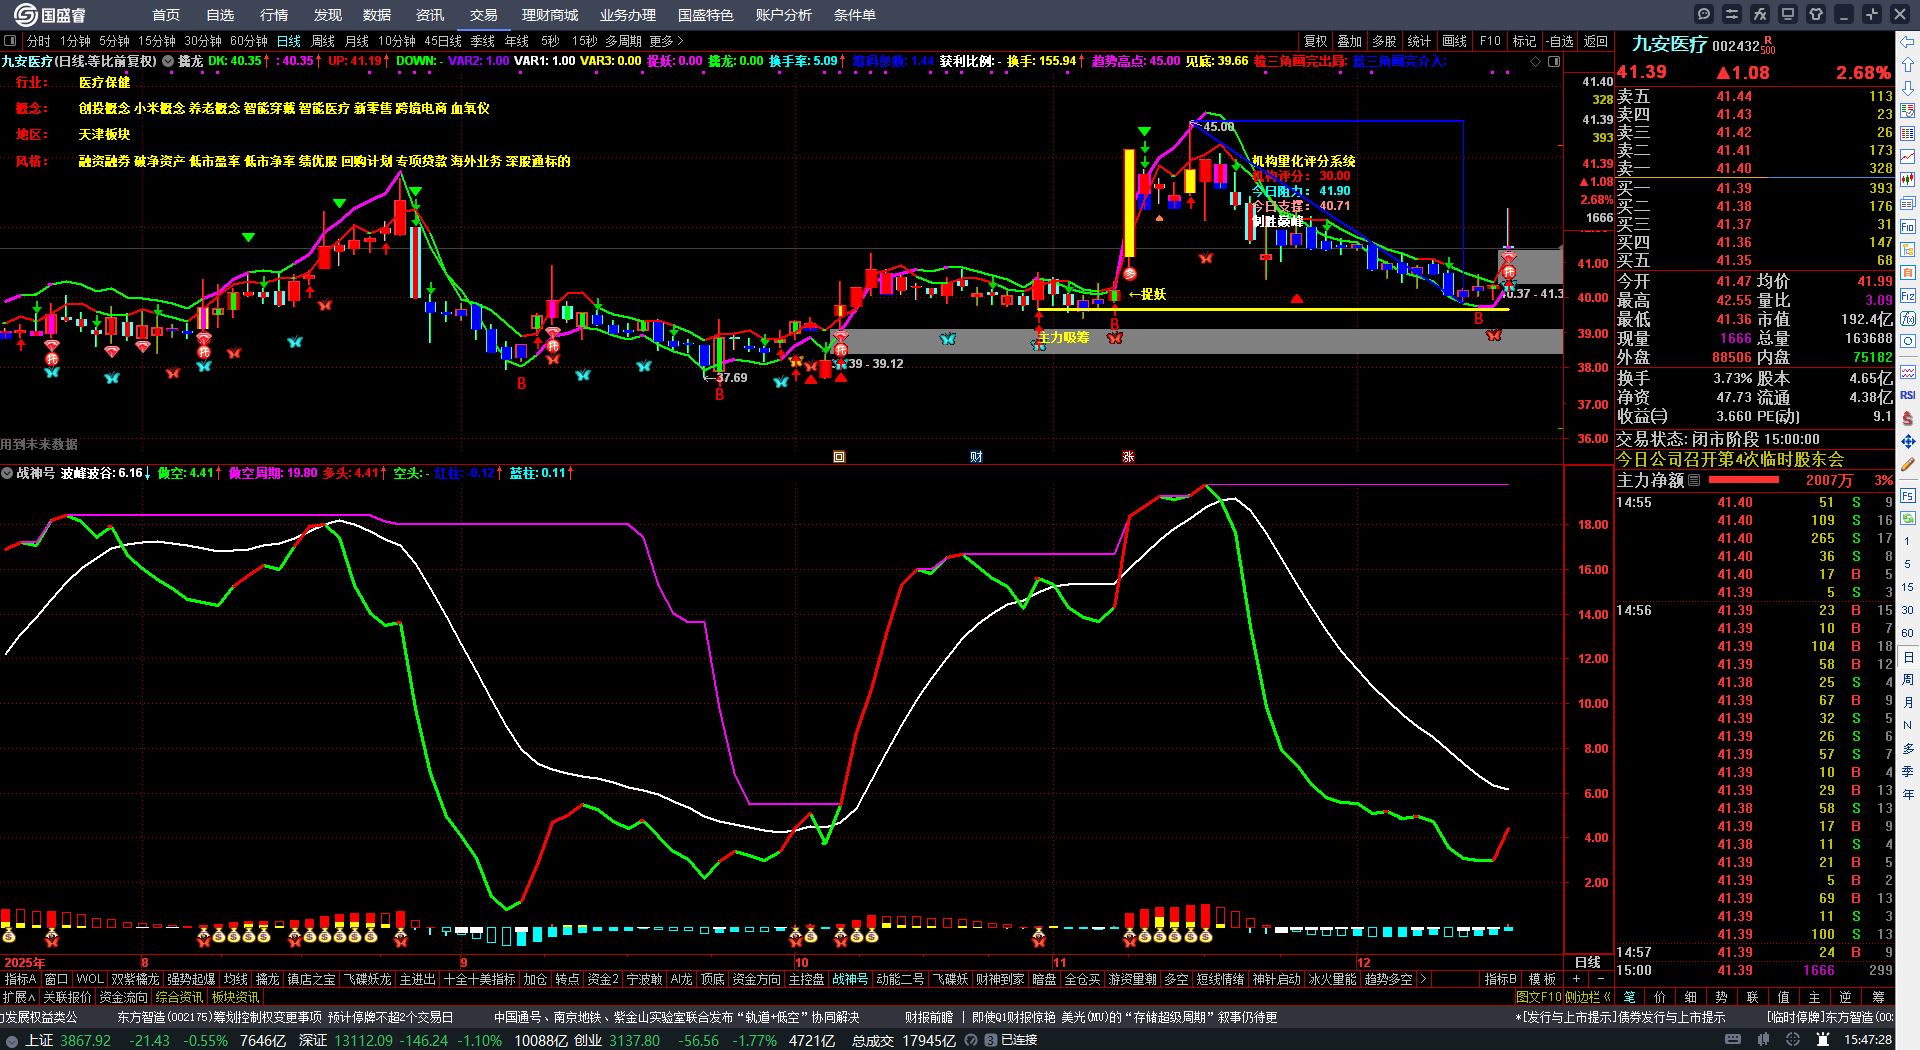
Task: Click the message chat bubble icon
Action: pos(1704,14)
